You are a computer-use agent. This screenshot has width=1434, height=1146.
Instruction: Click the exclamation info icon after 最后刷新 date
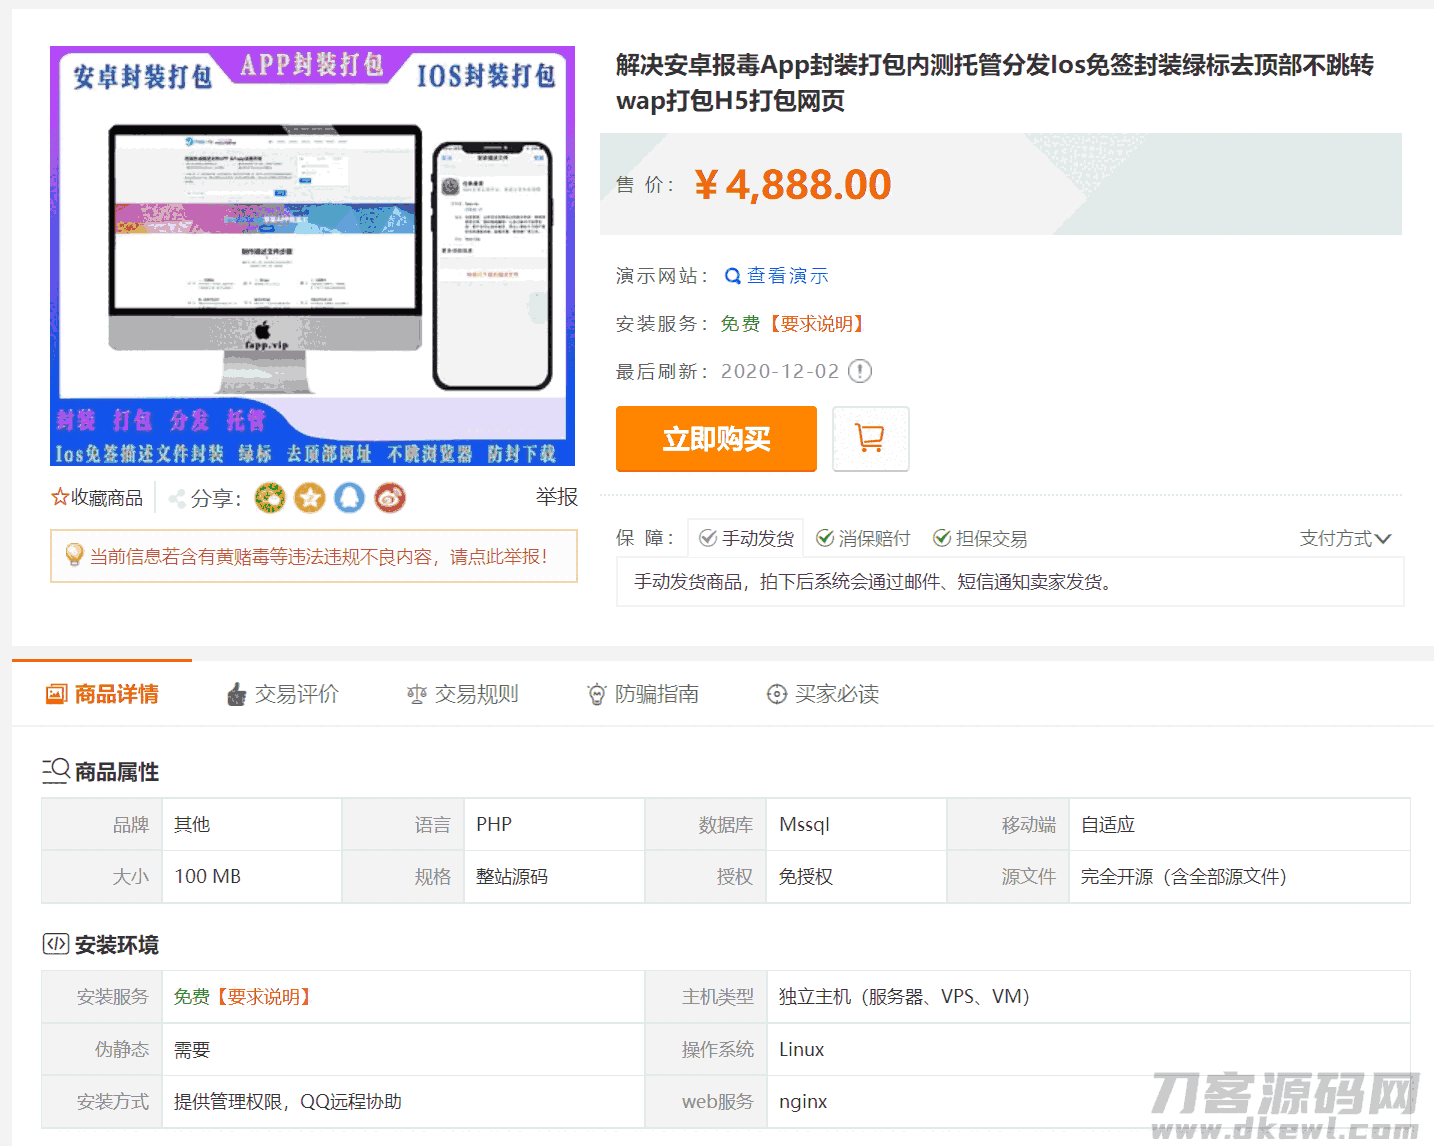(858, 371)
